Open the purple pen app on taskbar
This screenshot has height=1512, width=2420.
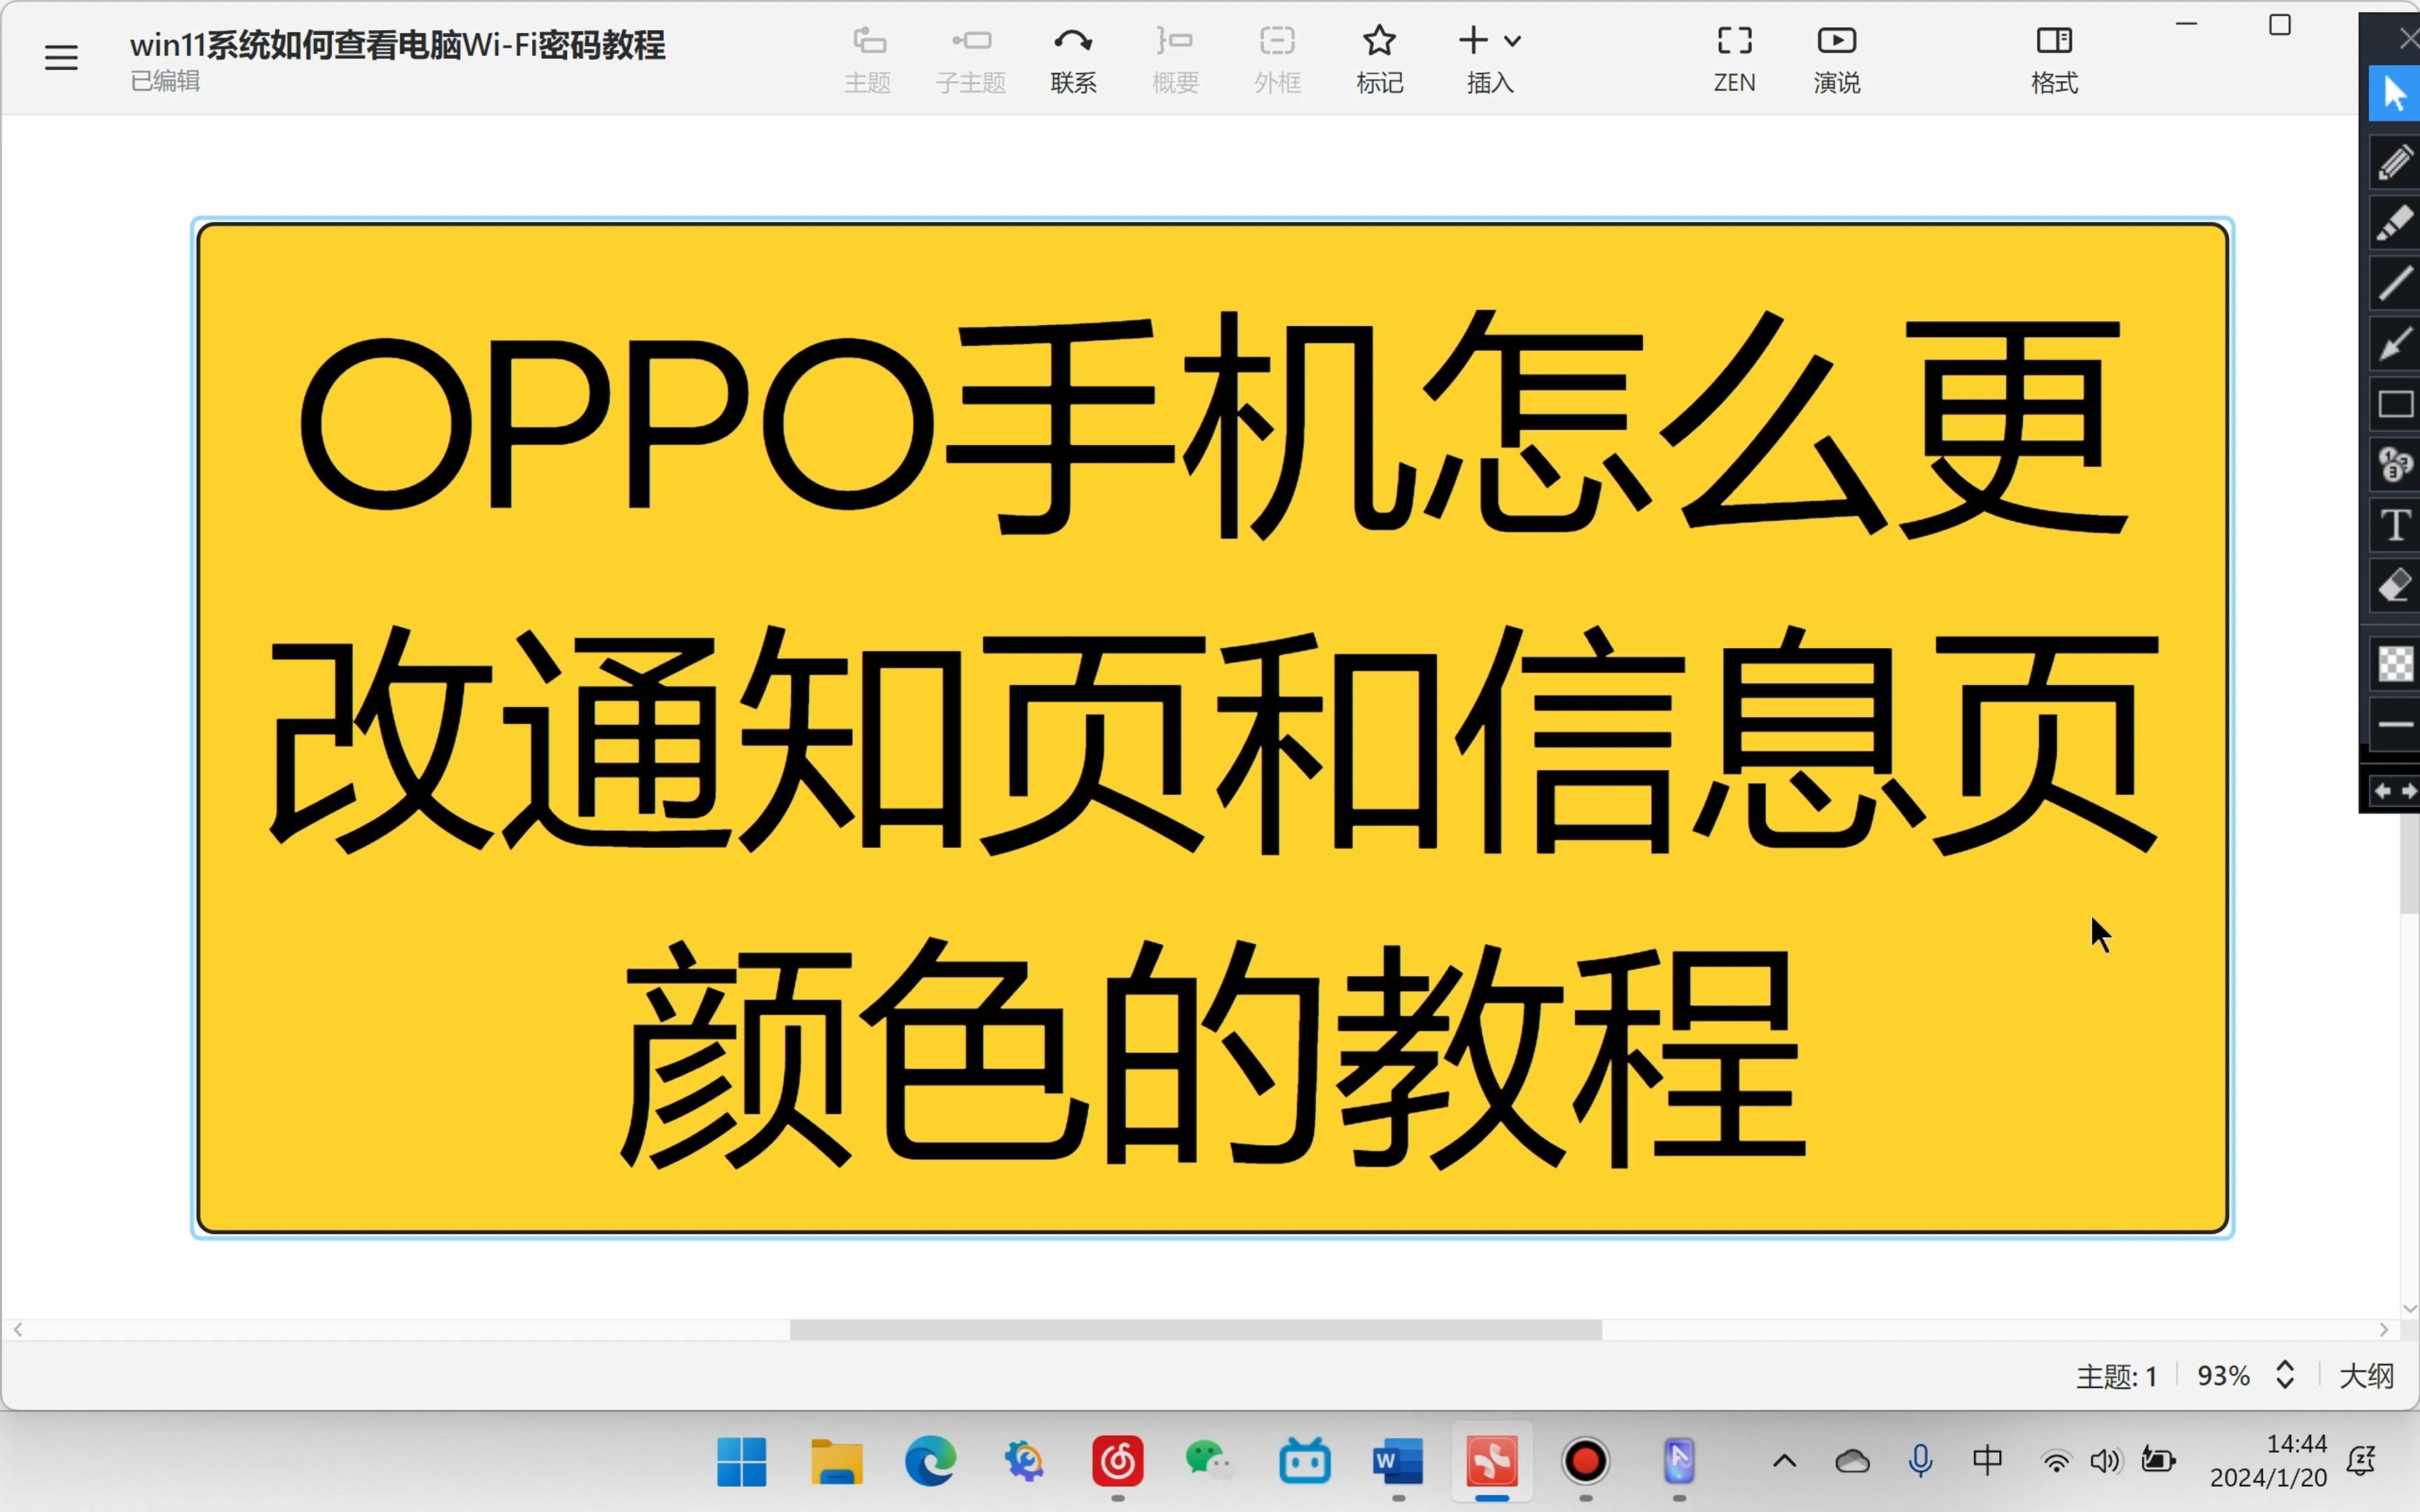1679,1462
